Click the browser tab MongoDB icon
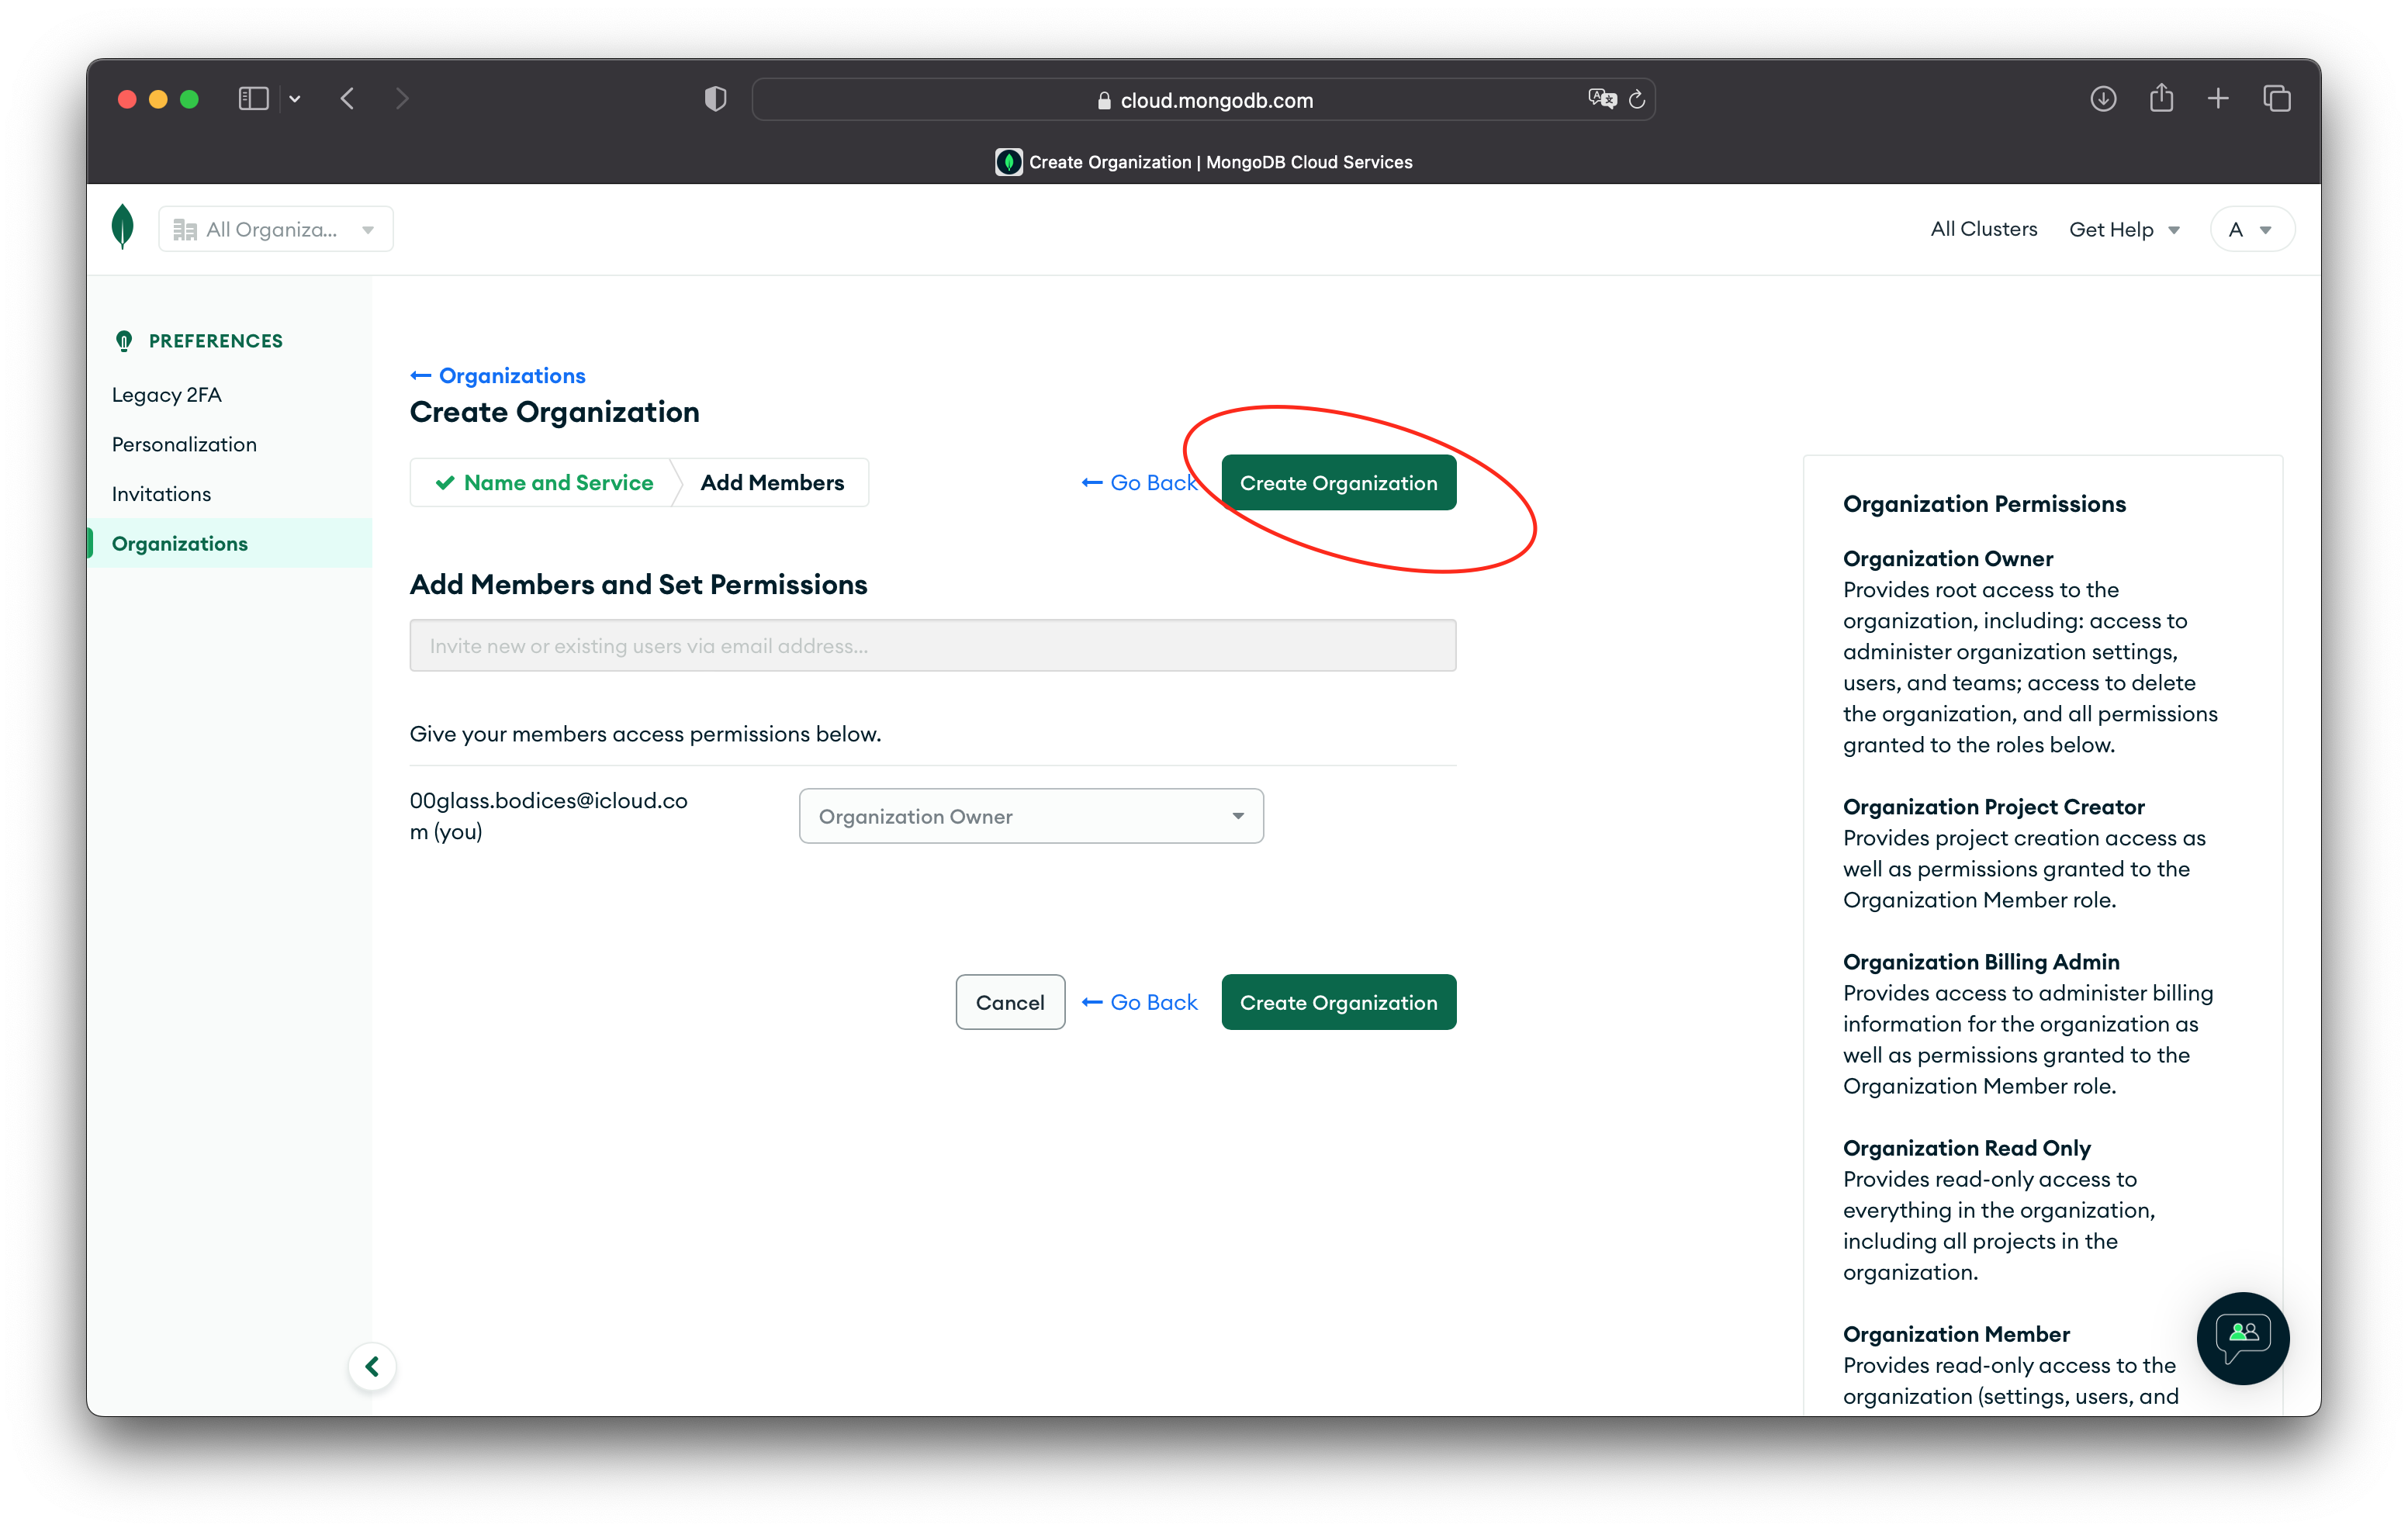Image resolution: width=2408 pixels, height=1531 pixels. pos(1009,161)
